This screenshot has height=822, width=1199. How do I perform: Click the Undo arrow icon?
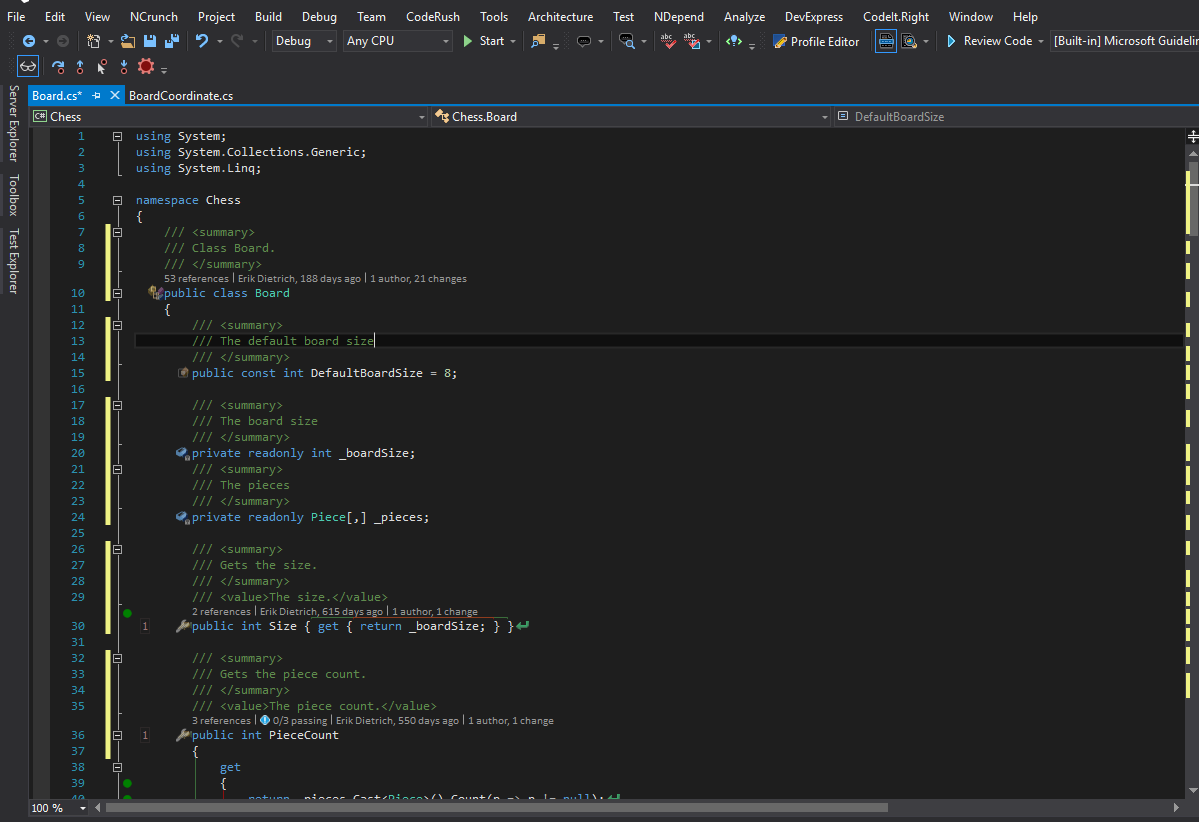[202, 41]
